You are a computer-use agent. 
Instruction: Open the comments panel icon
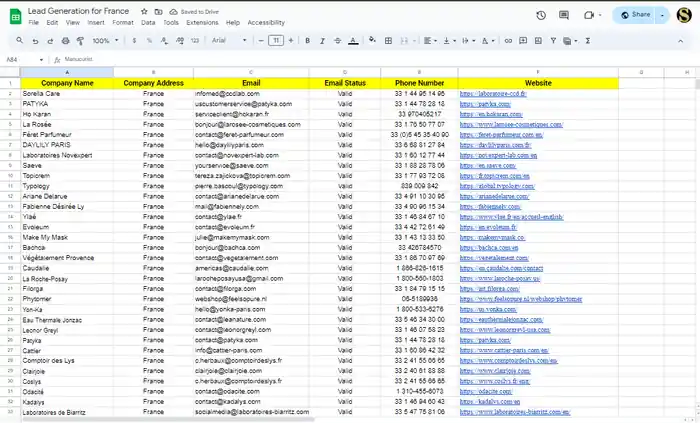point(564,15)
